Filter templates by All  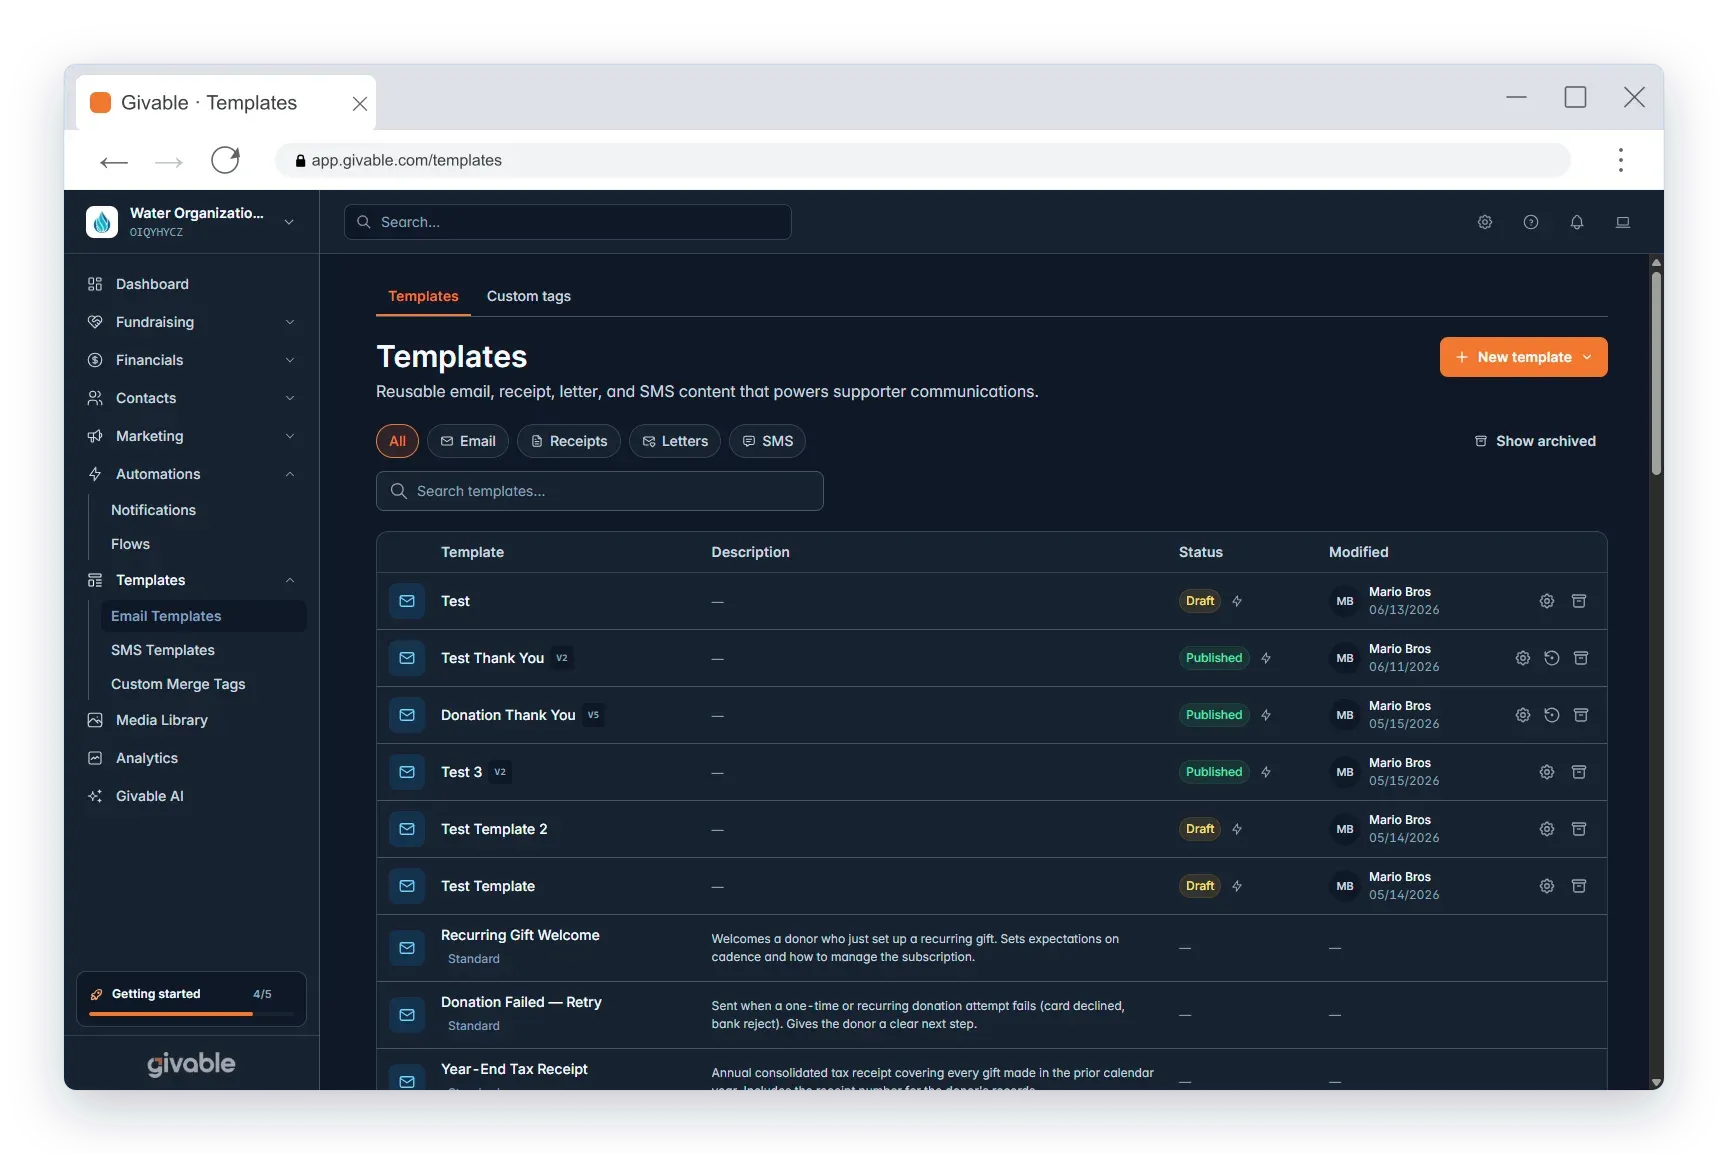(397, 441)
